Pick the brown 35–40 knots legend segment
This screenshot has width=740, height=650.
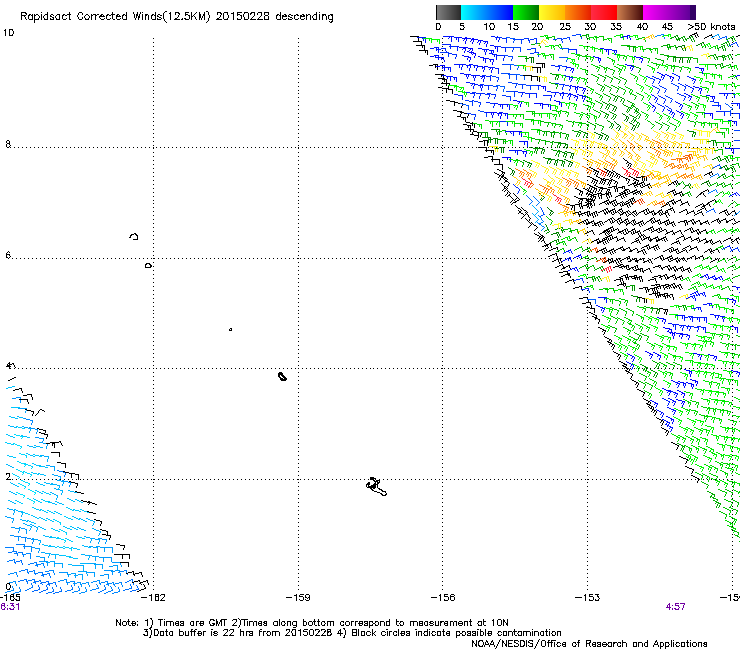[x=630, y=12]
